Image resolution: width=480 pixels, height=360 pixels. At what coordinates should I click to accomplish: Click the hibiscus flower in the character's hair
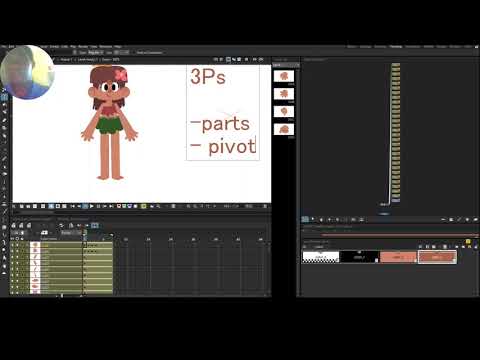121,75
